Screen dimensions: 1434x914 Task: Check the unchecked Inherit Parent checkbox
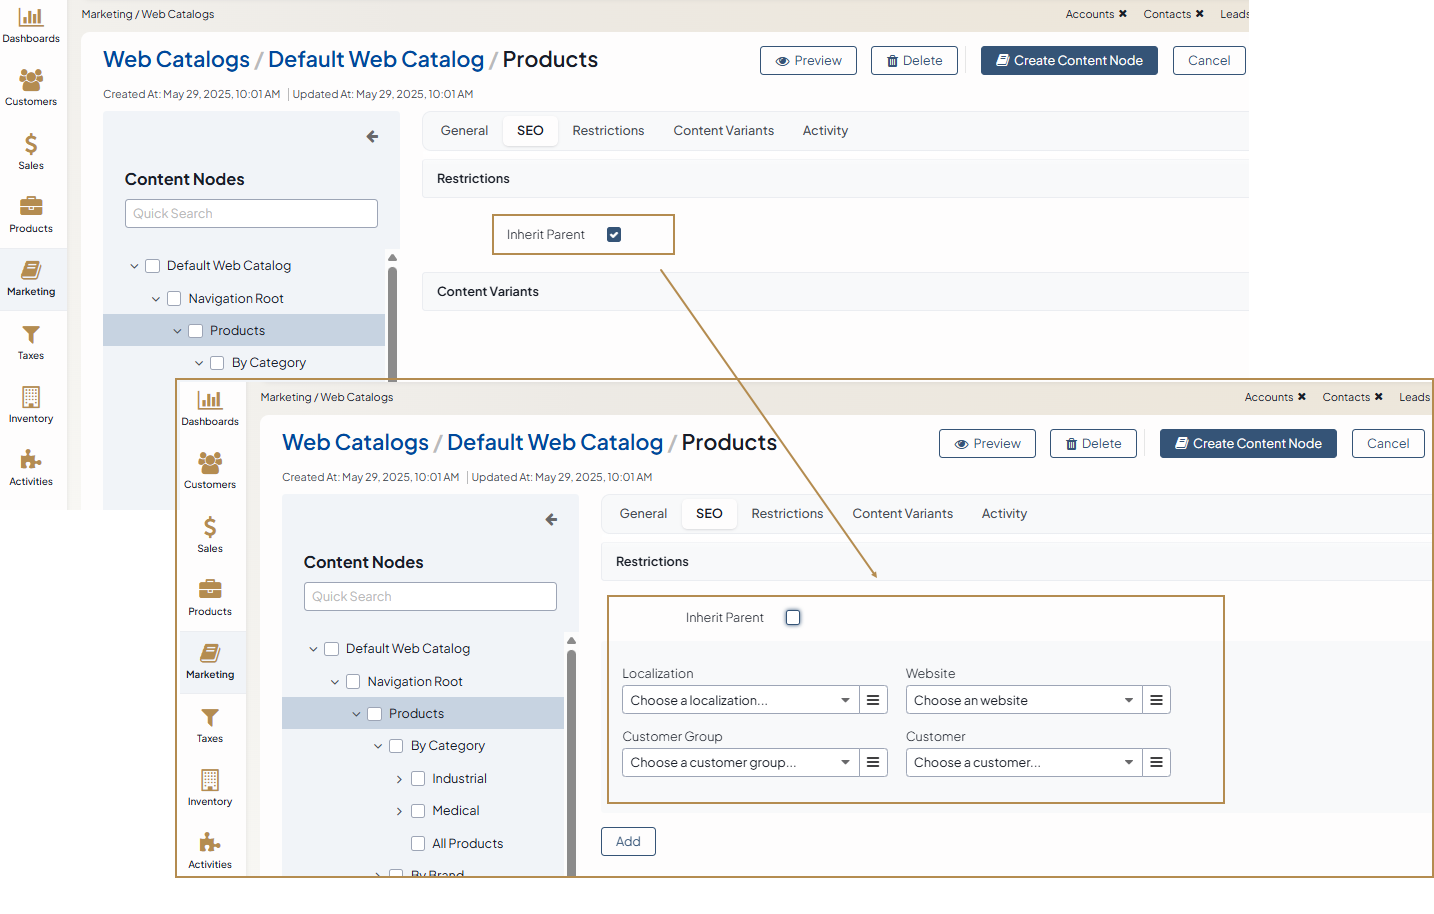pyautogui.click(x=793, y=618)
